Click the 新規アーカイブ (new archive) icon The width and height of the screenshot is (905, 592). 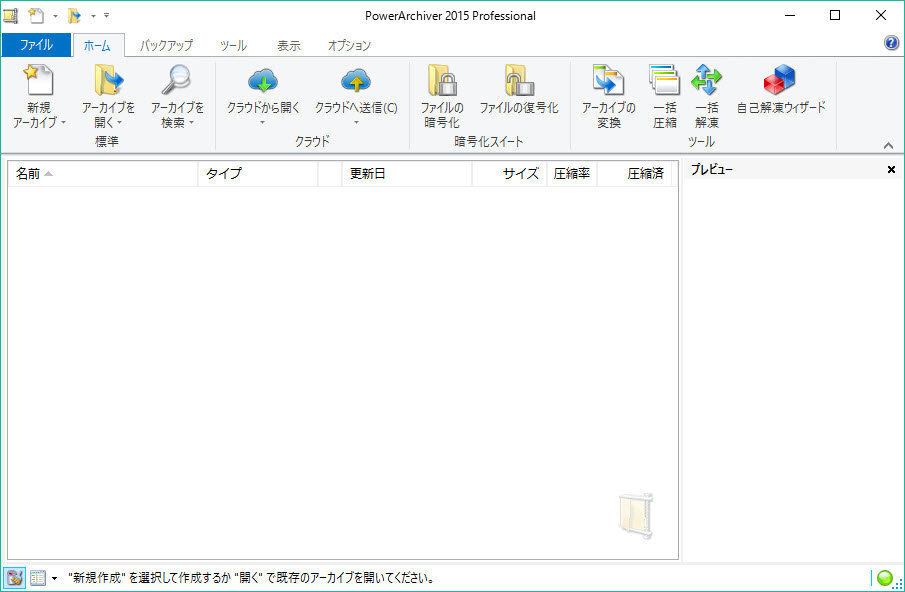pos(39,80)
